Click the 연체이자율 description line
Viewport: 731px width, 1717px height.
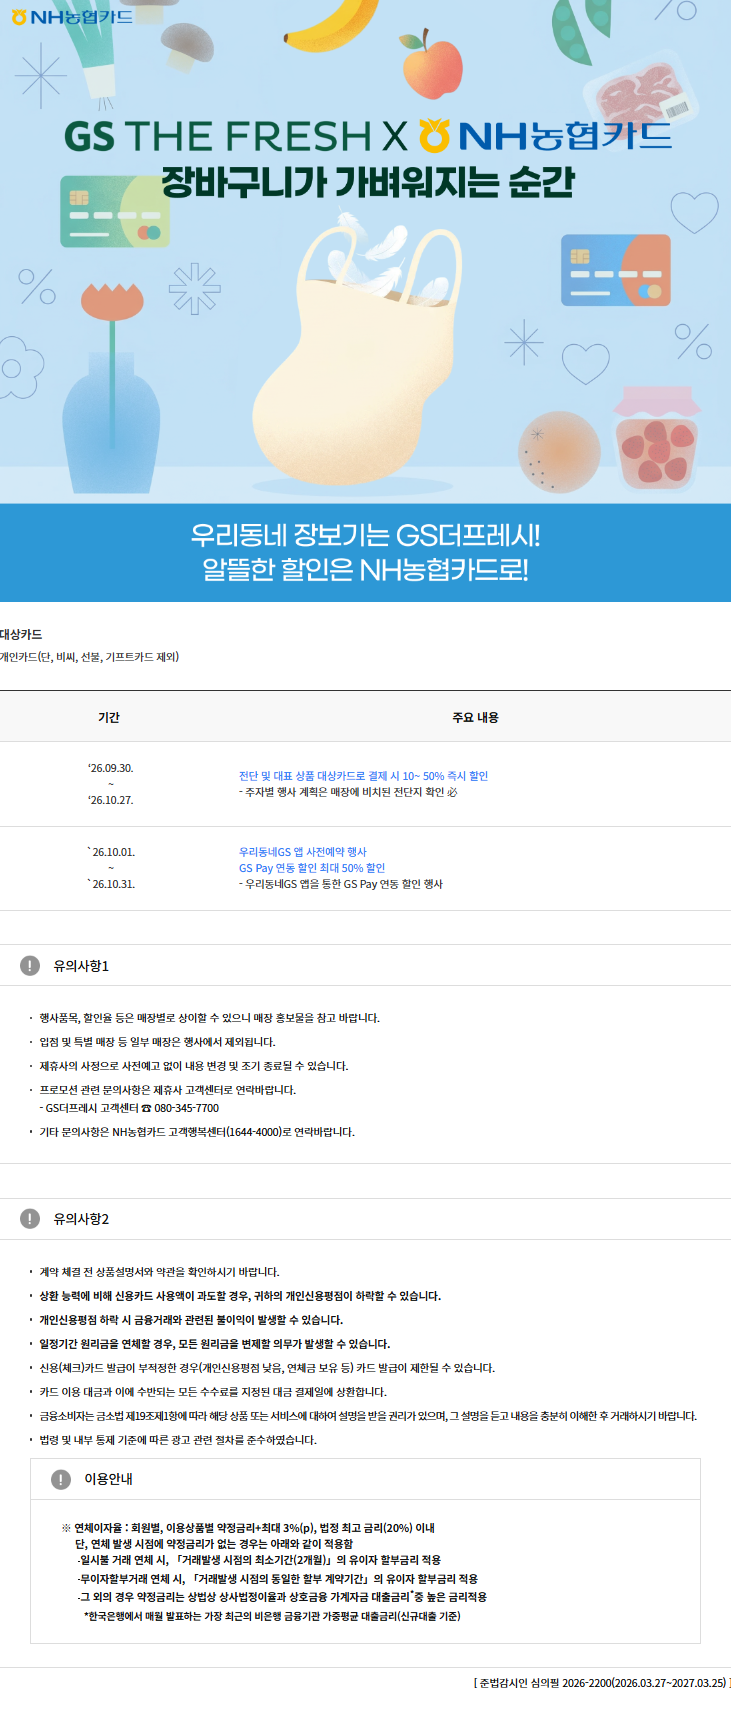pos(248,1528)
